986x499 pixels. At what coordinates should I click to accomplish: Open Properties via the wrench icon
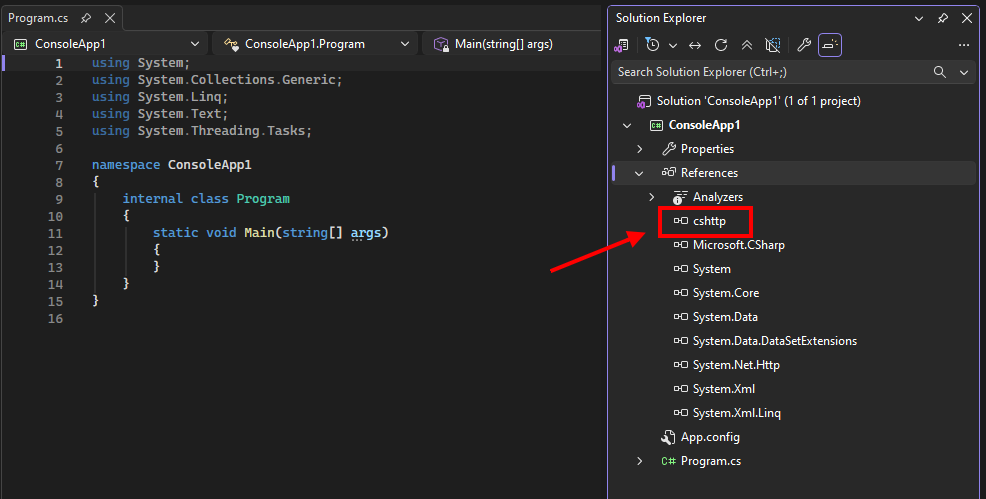pos(804,45)
